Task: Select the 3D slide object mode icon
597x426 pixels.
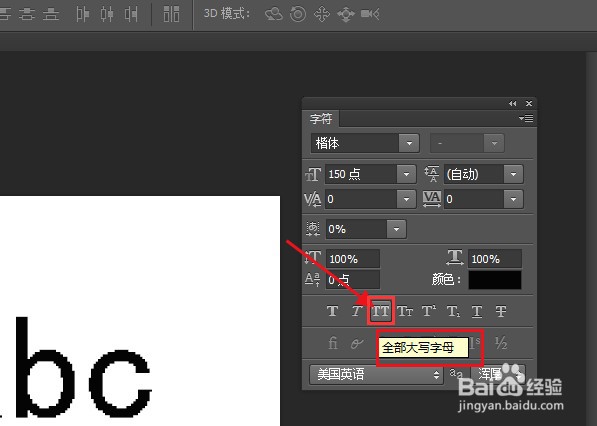Action: pos(346,14)
